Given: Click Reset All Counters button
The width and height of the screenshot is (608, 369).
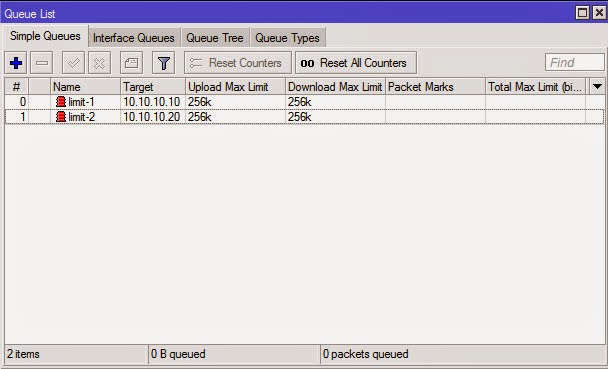Looking at the screenshot, I should click(356, 63).
